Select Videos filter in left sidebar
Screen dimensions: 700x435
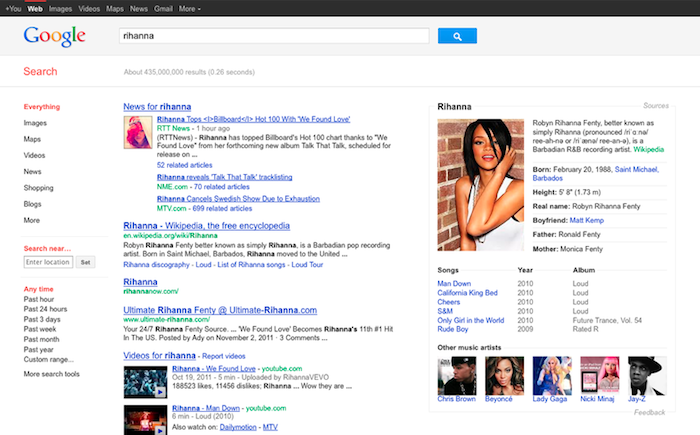(35, 155)
